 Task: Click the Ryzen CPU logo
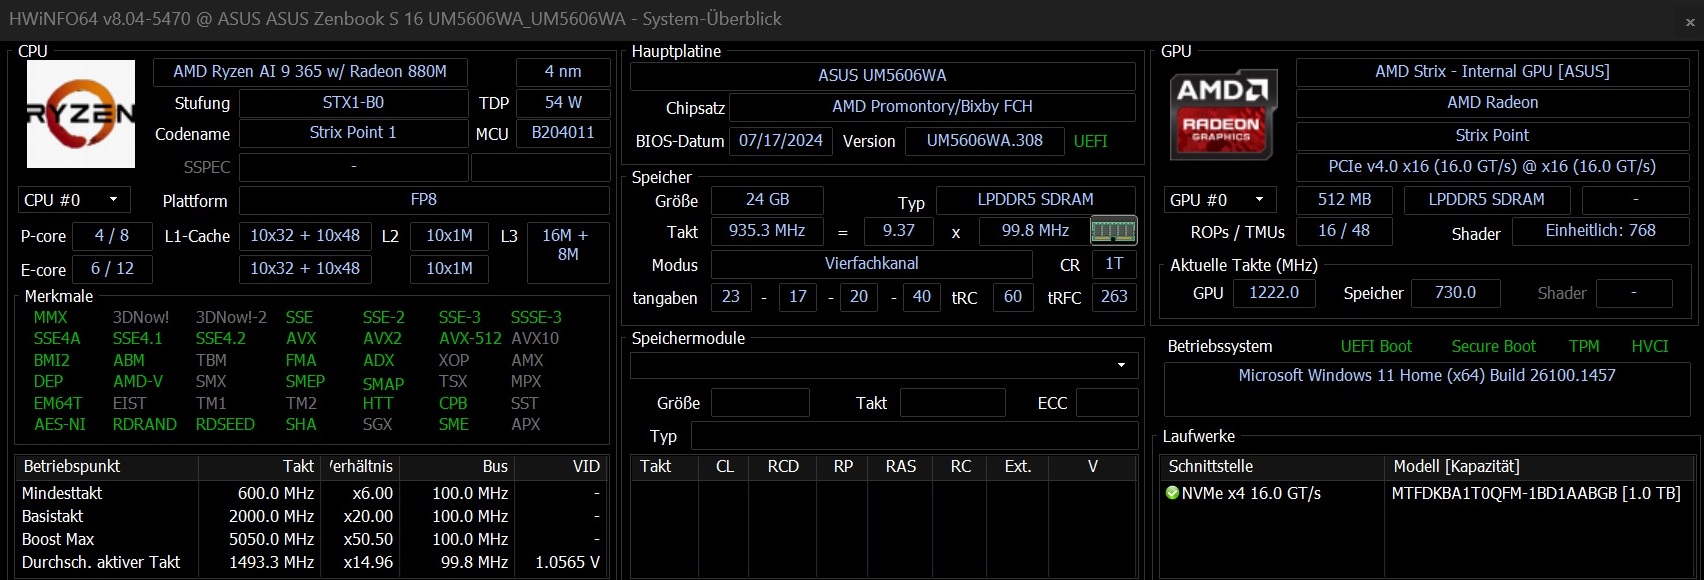[81, 114]
